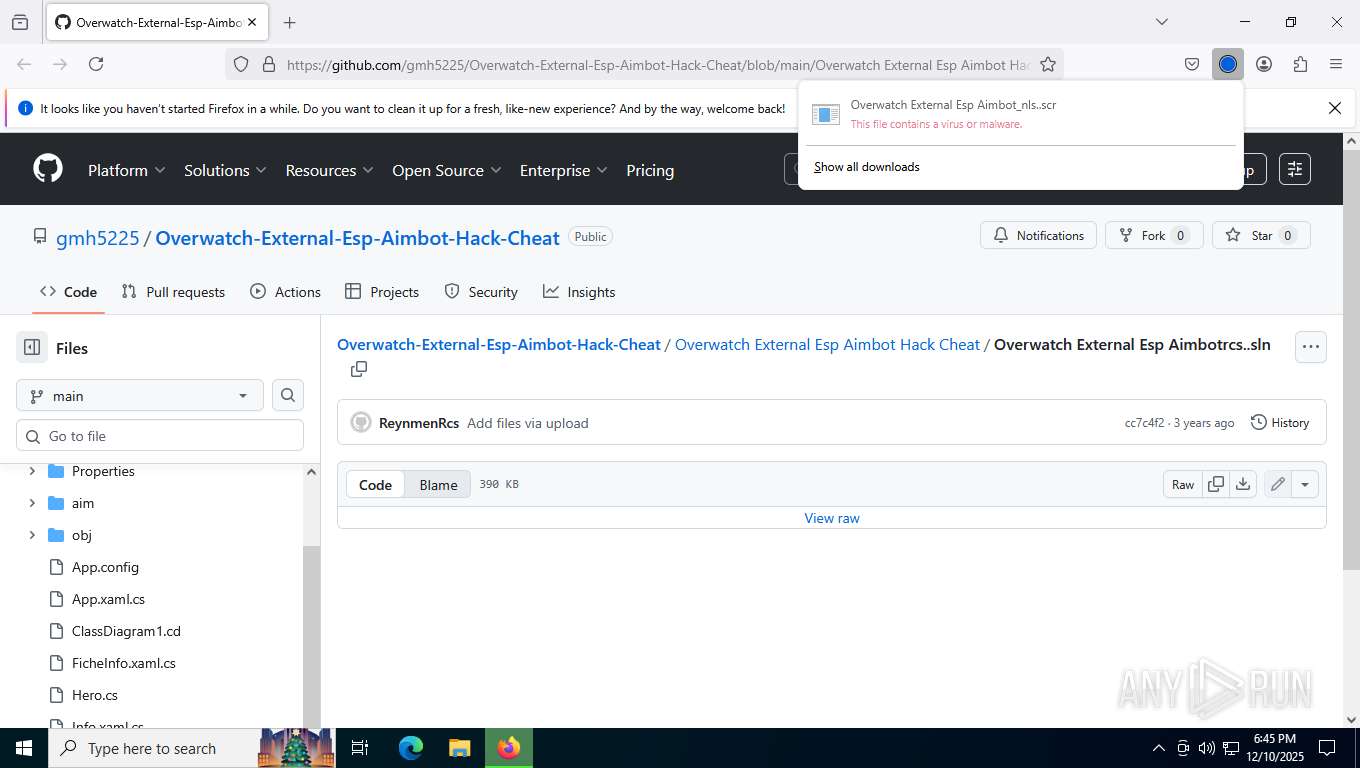
Task: Star this repository
Action: point(1261,235)
